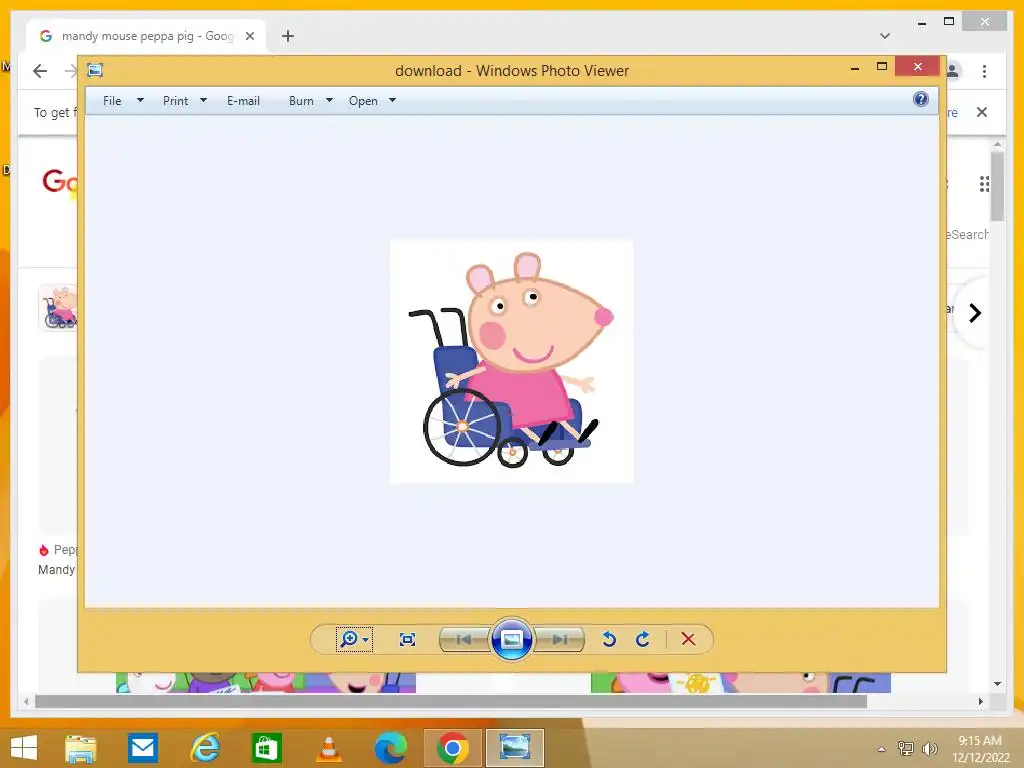Select the mandy mouse peppa pig Chrome tab

coord(146,36)
